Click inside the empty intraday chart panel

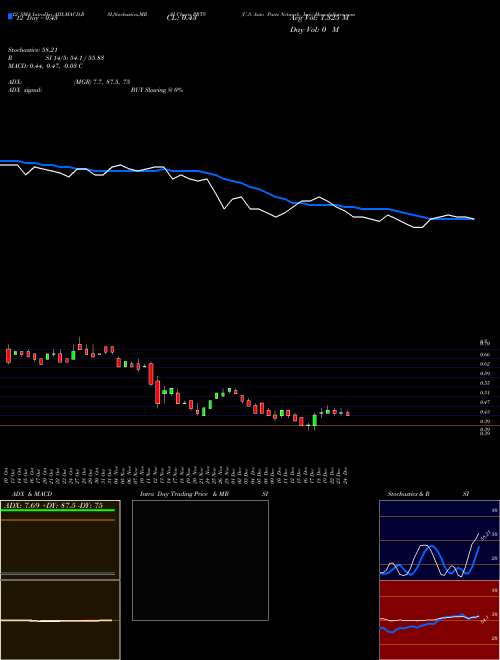coord(200,560)
